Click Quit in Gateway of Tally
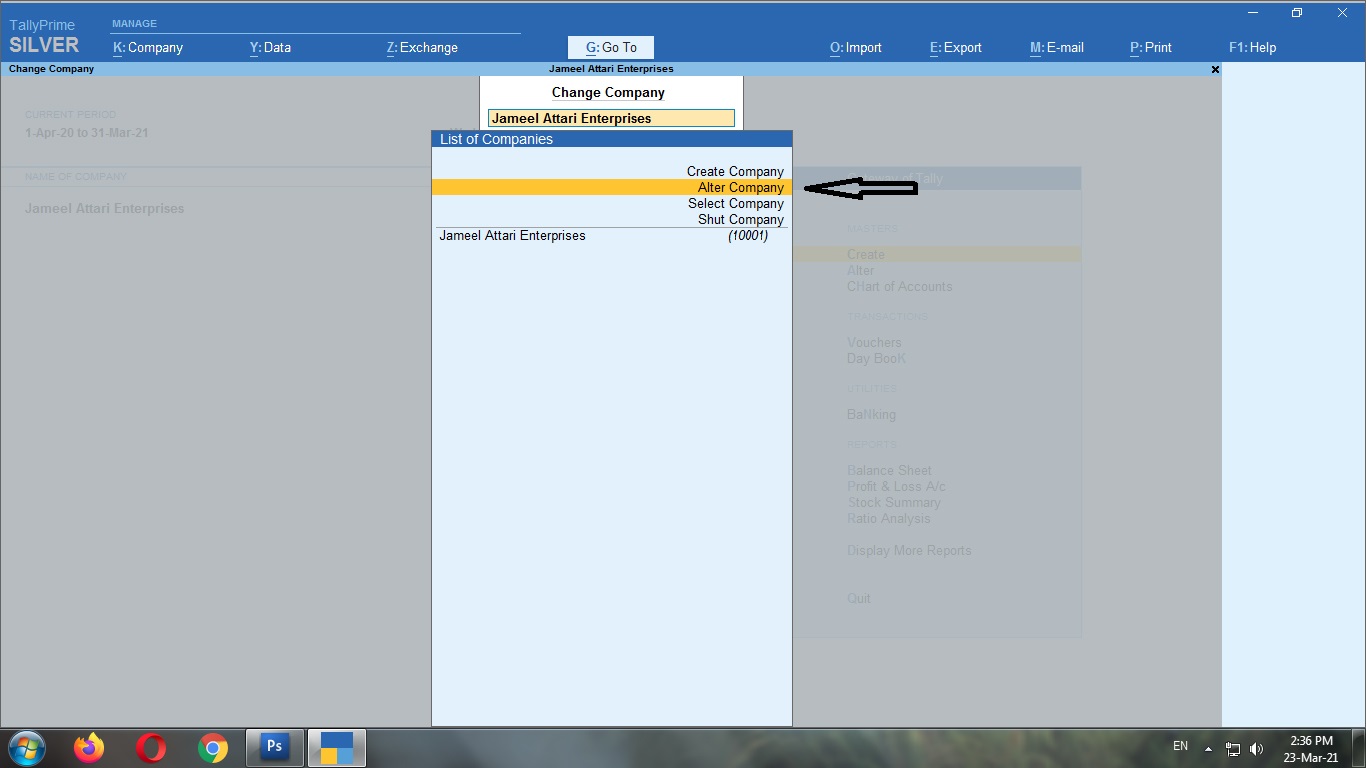Image resolution: width=1366 pixels, height=768 pixels. [859, 598]
